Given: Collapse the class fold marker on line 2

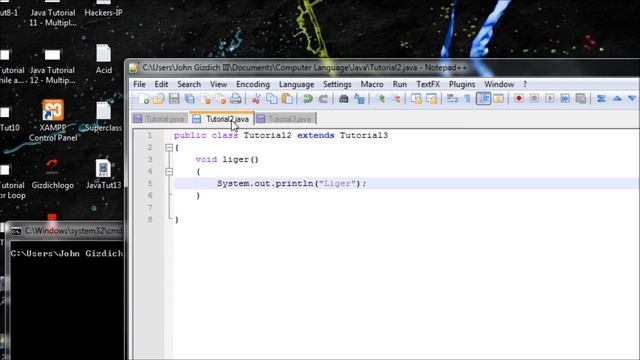Looking at the screenshot, I should point(169,148).
